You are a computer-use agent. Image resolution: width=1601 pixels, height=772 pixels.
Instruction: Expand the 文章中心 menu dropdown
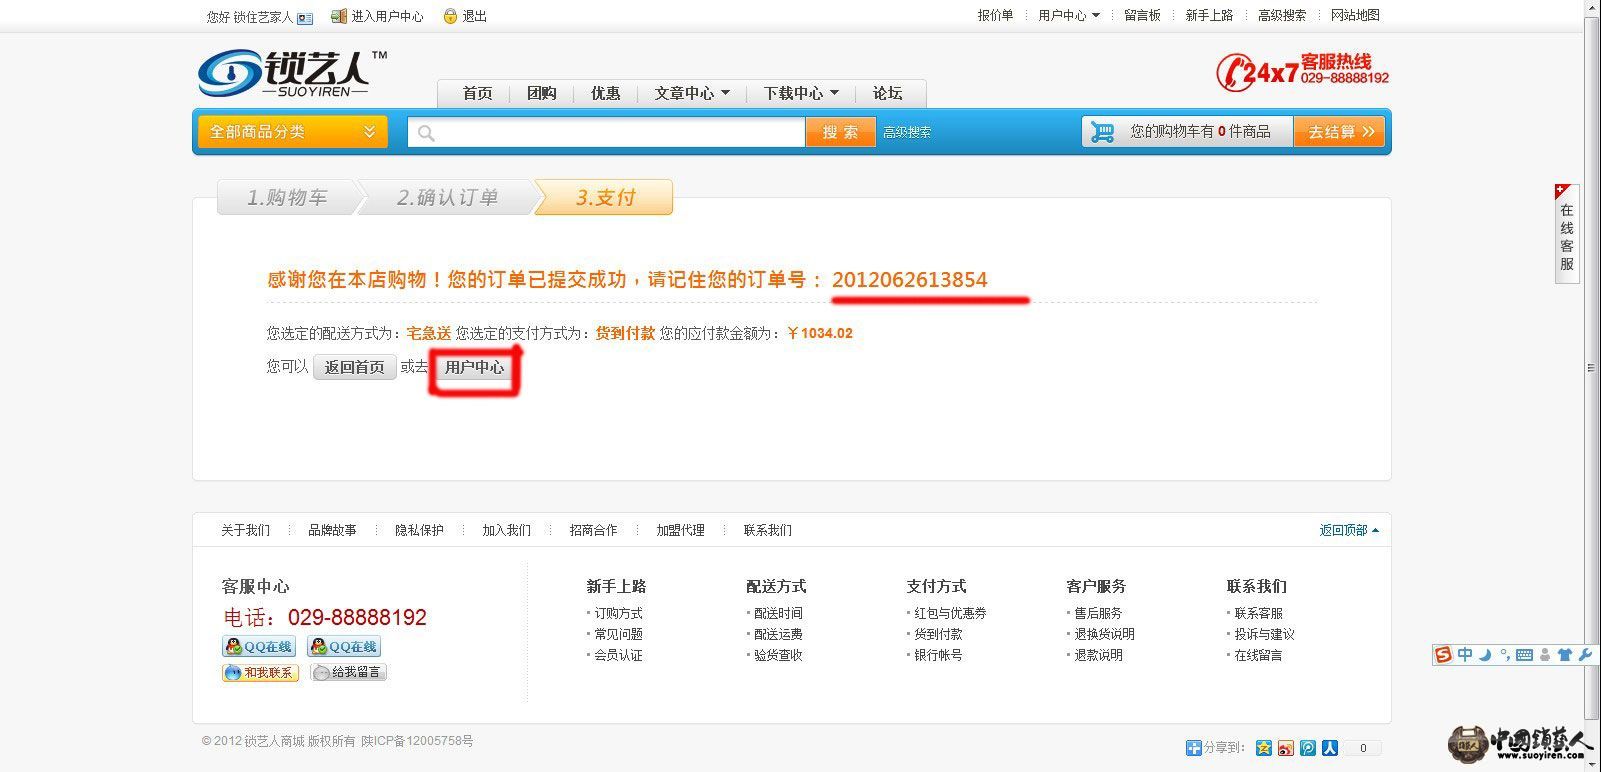coord(692,93)
